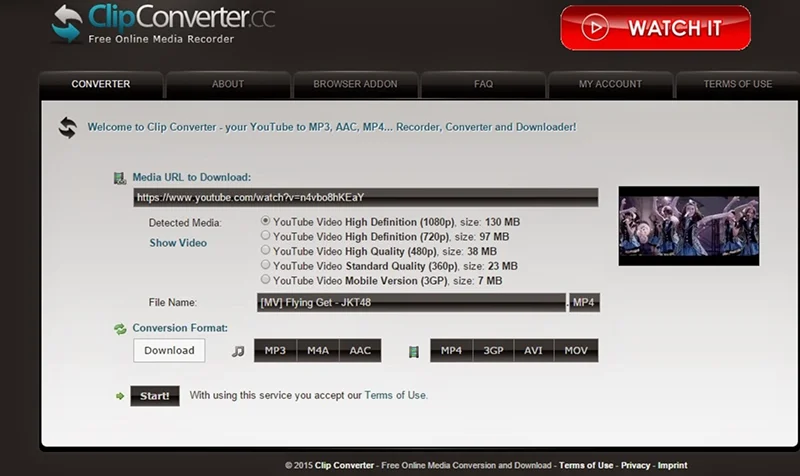The image size is (800, 476).
Task: Choose MP3 conversion format
Action: (x=275, y=350)
